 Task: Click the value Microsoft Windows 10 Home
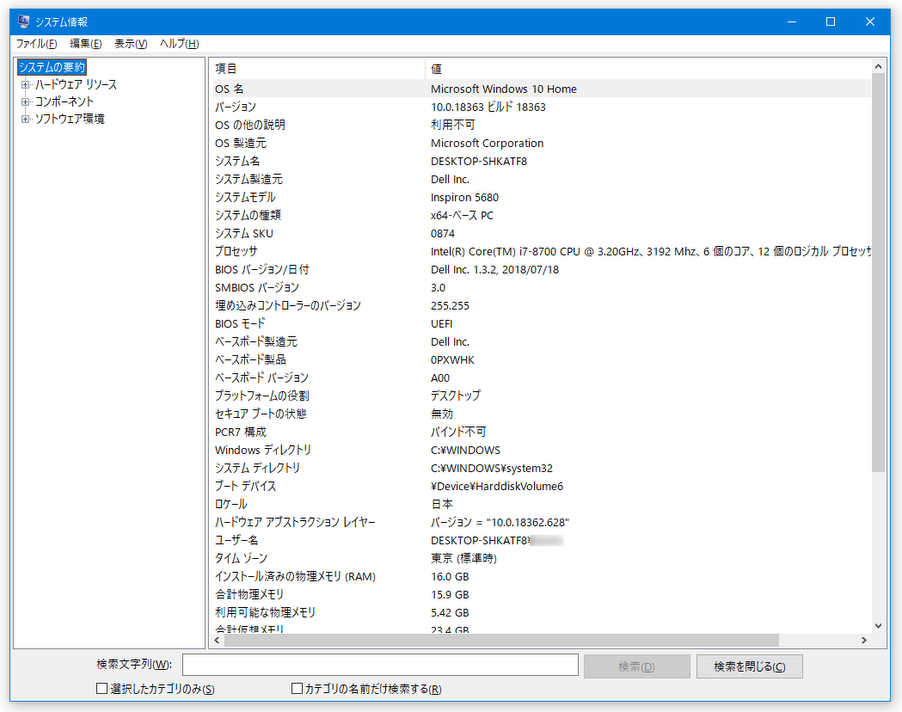pyautogui.click(x=503, y=89)
